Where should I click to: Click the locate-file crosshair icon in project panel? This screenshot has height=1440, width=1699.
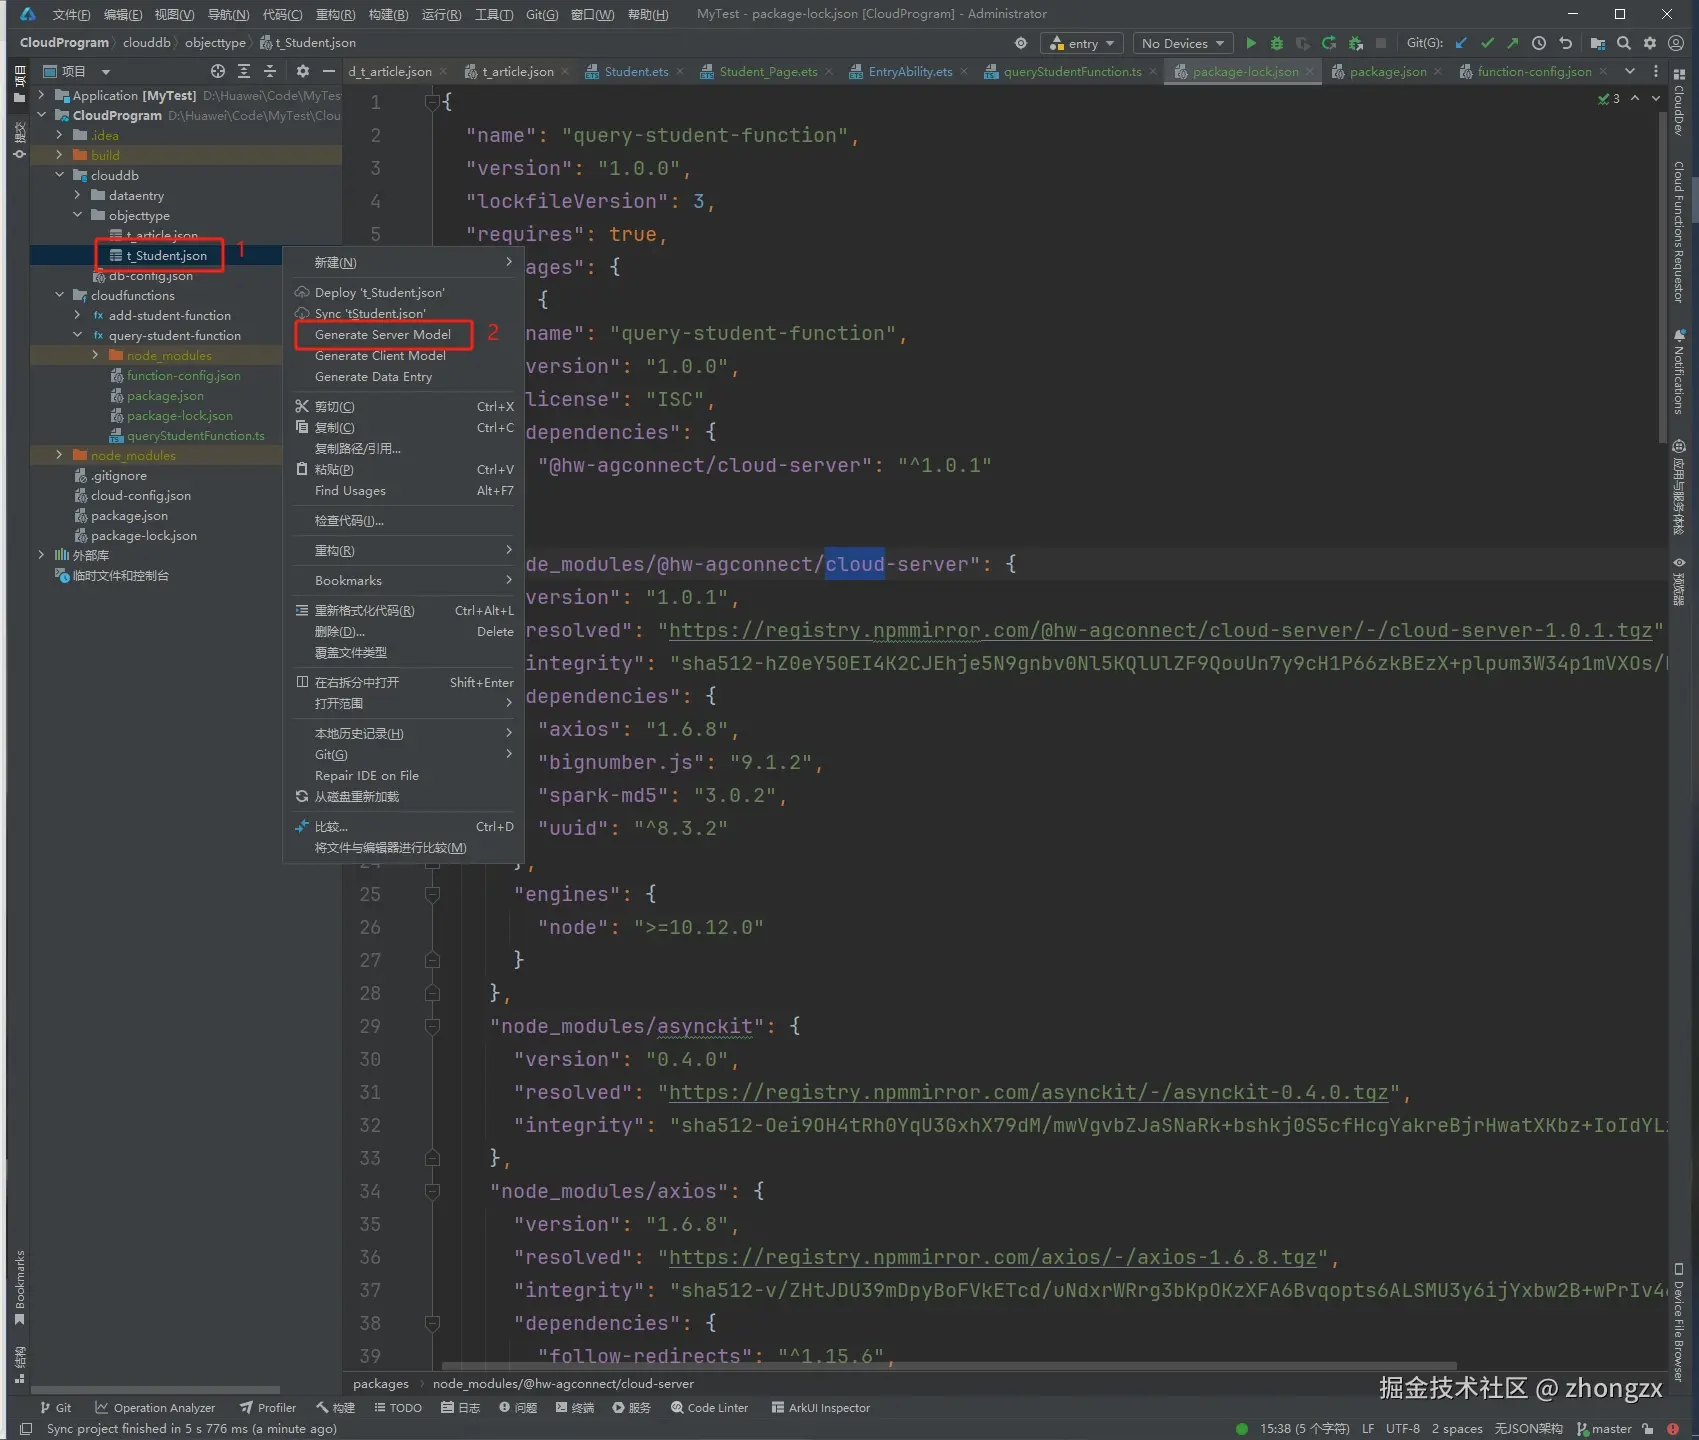pyautogui.click(x=217, y=71)
